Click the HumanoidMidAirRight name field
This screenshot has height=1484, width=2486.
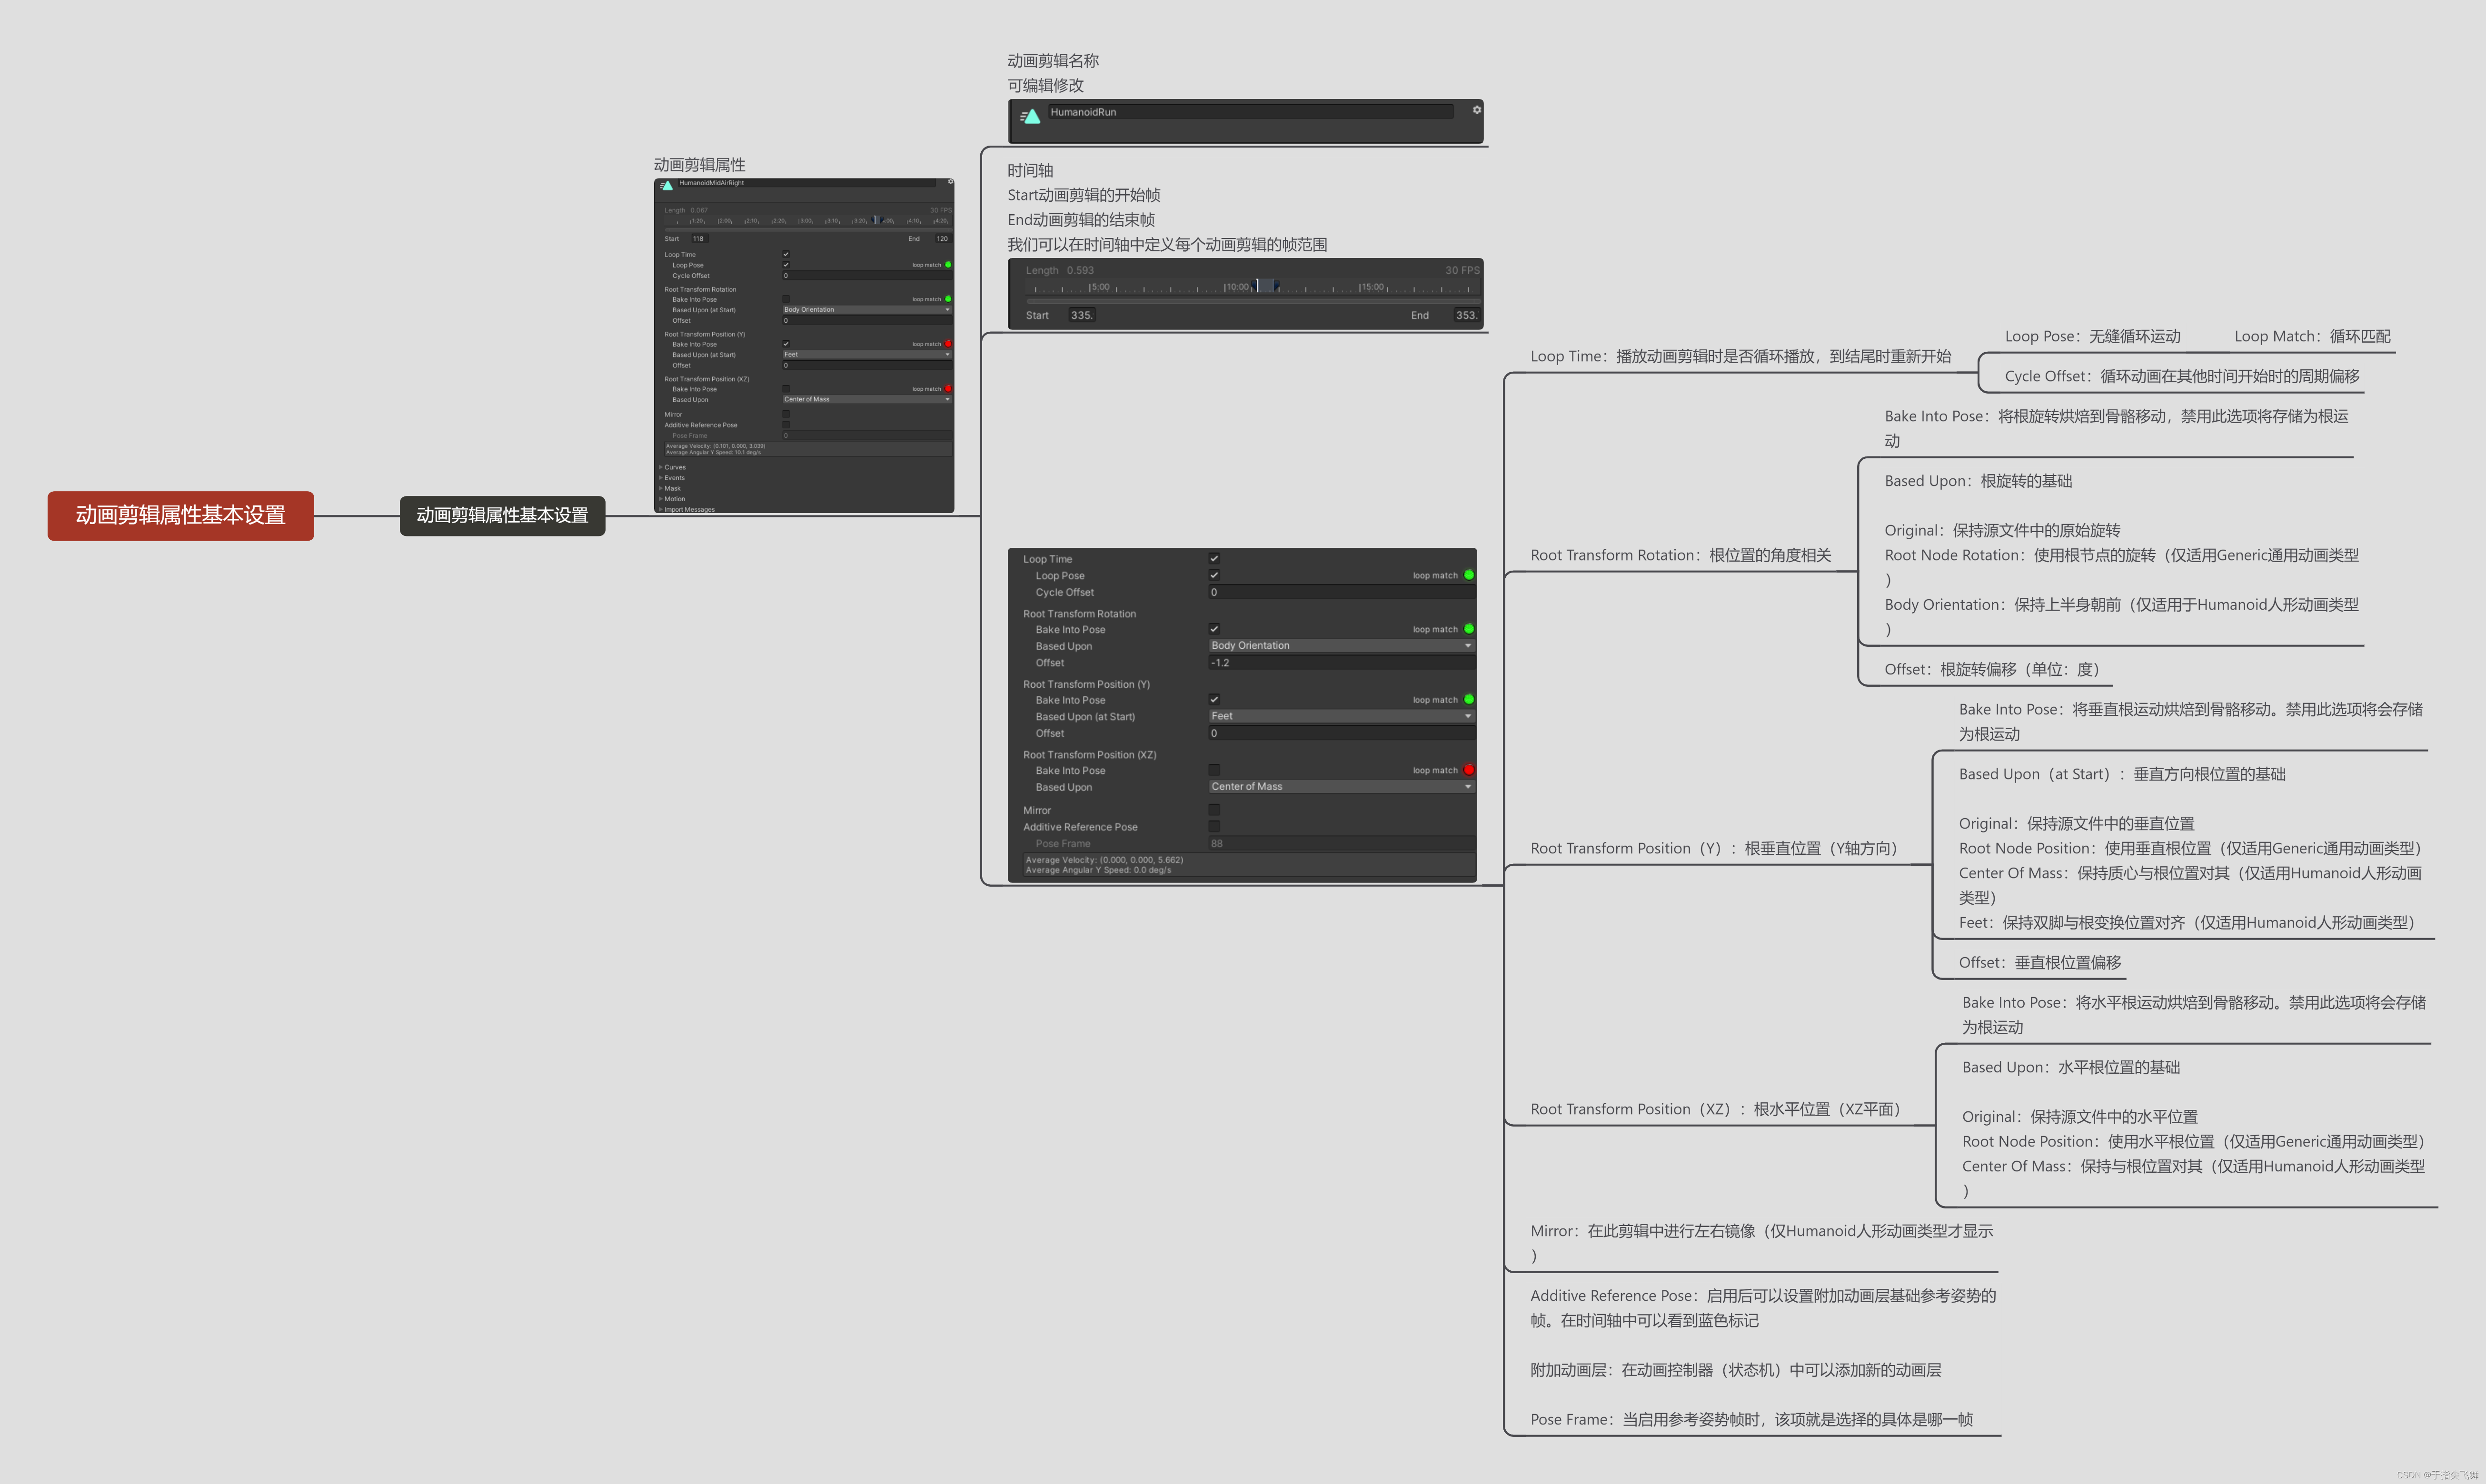point(808,183)
